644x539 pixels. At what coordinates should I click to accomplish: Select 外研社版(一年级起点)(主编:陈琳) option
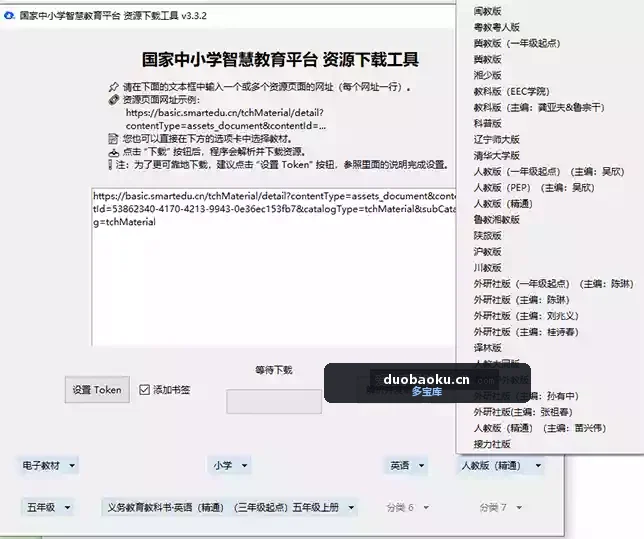(553, 283)
